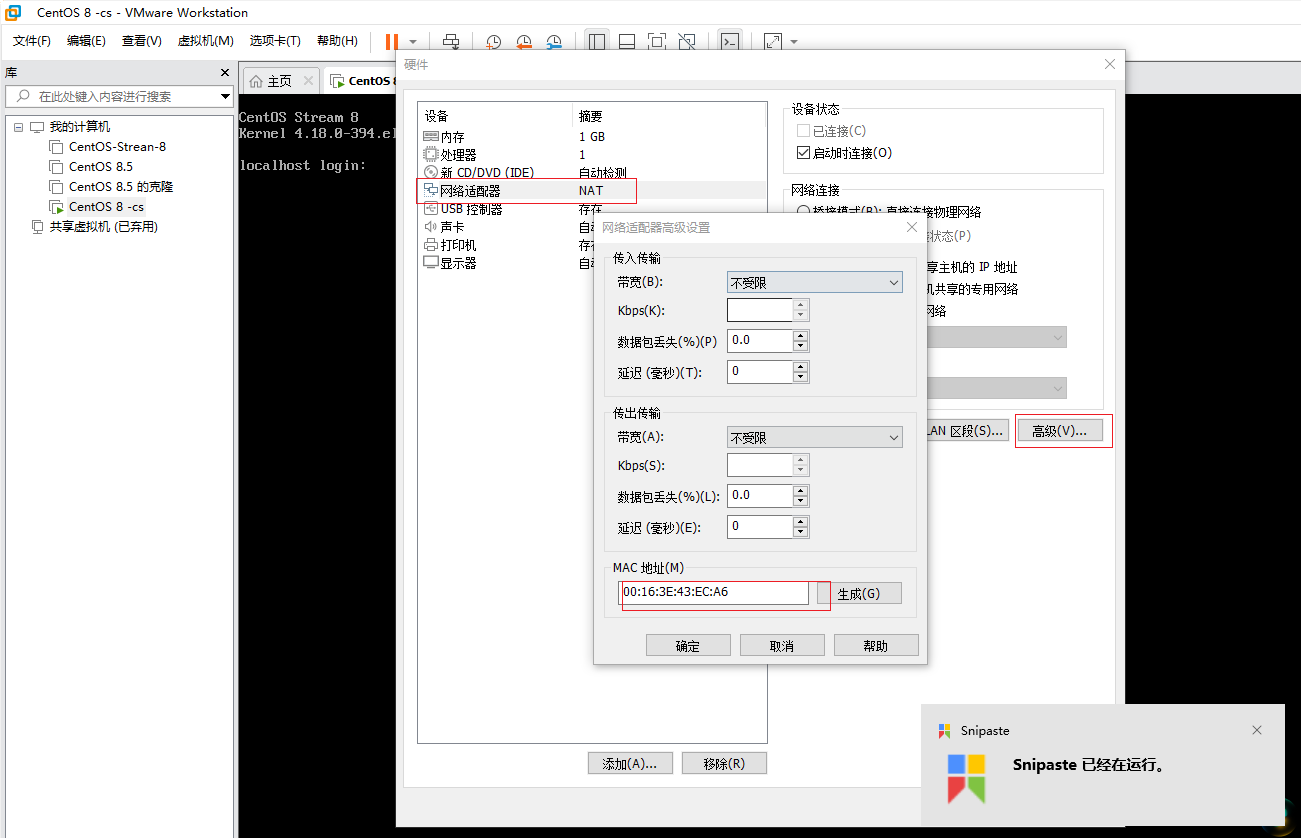
Task: Decrease incoming 延迟(毫秒)(T) stepper down
Action: [x=800, y=378]
